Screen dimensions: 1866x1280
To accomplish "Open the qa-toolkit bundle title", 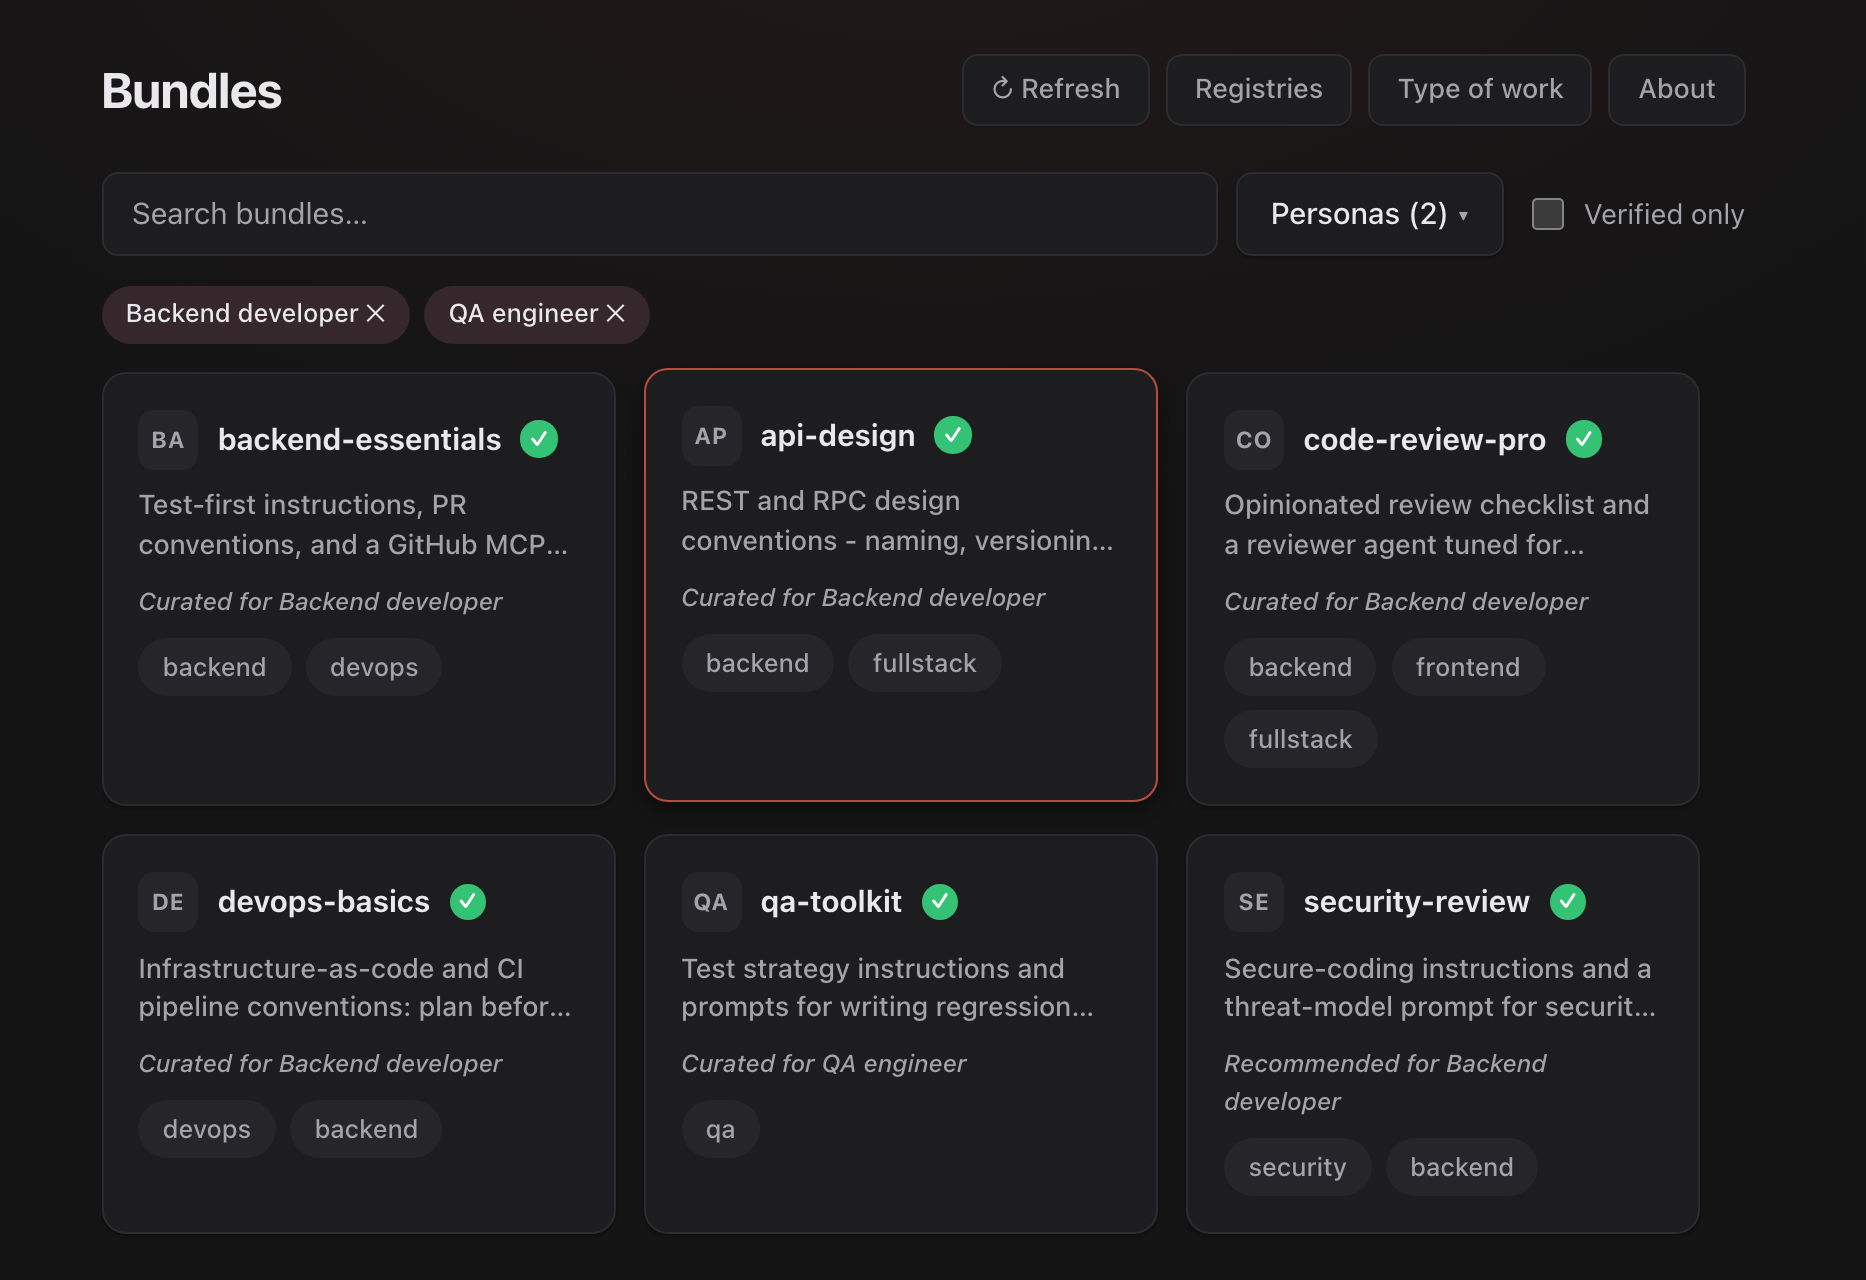I will click(x=831, y=902).
